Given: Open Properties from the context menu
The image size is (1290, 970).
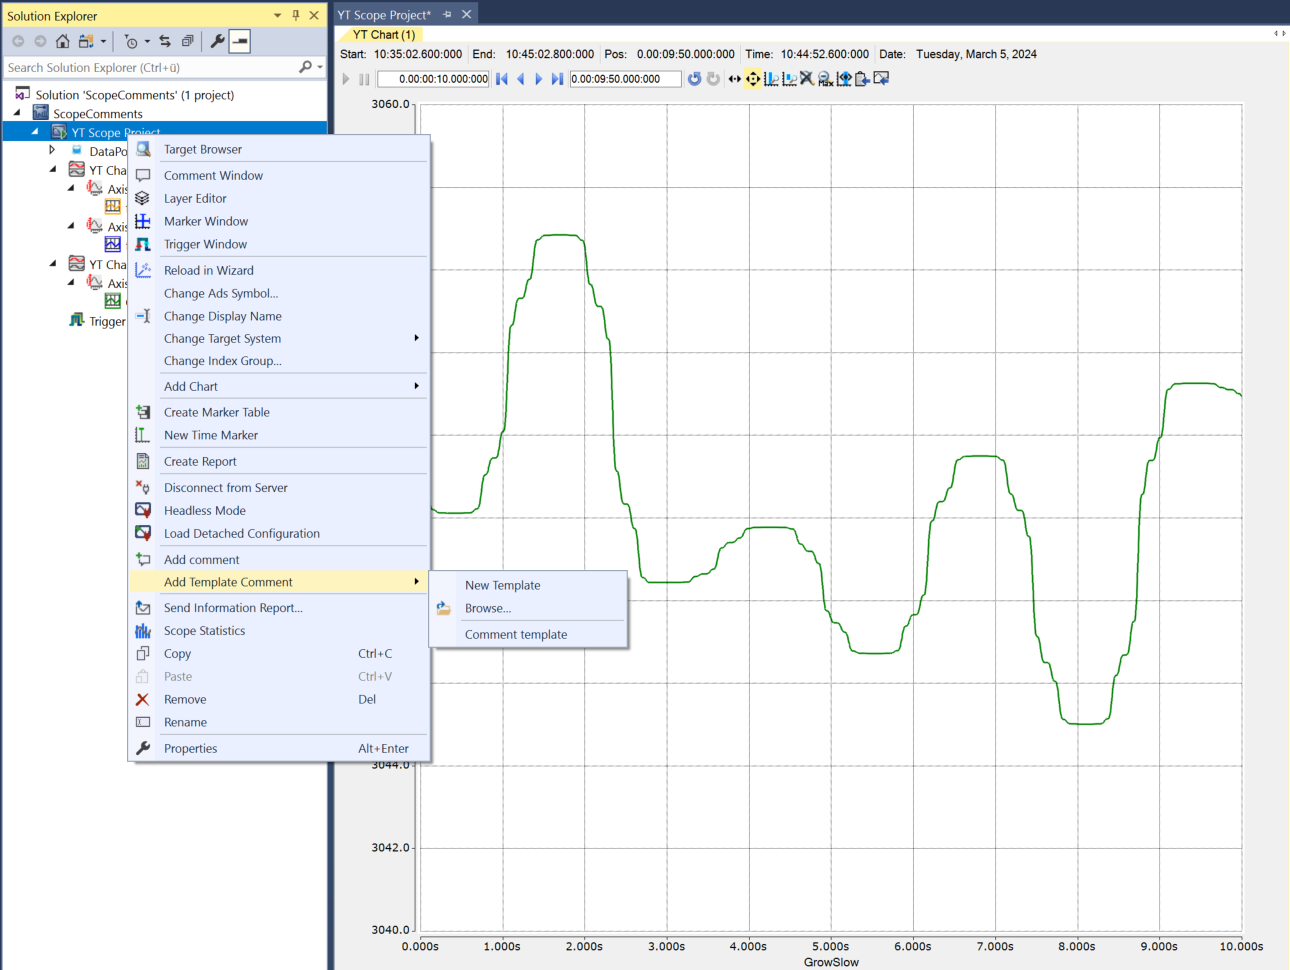Looking at the screenshot, I should click(280, 748).
